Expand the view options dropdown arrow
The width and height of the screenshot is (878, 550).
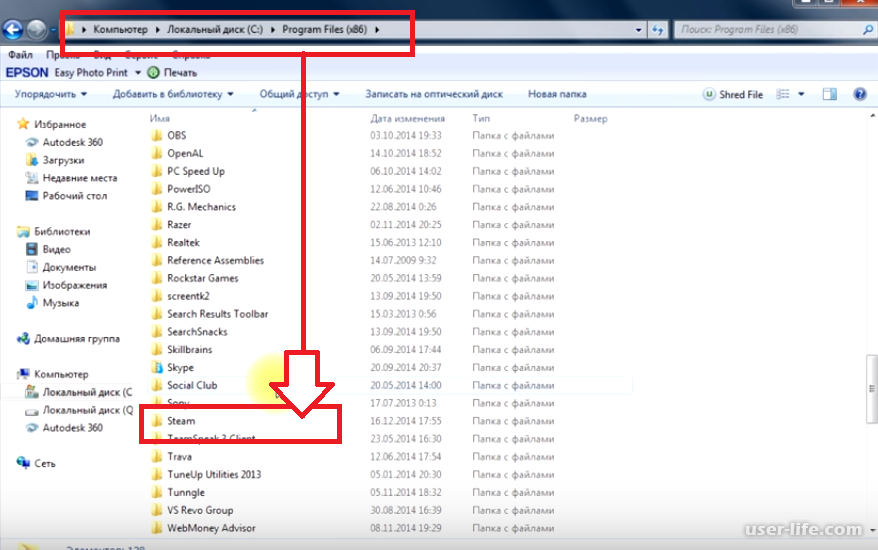click(801, 94)
